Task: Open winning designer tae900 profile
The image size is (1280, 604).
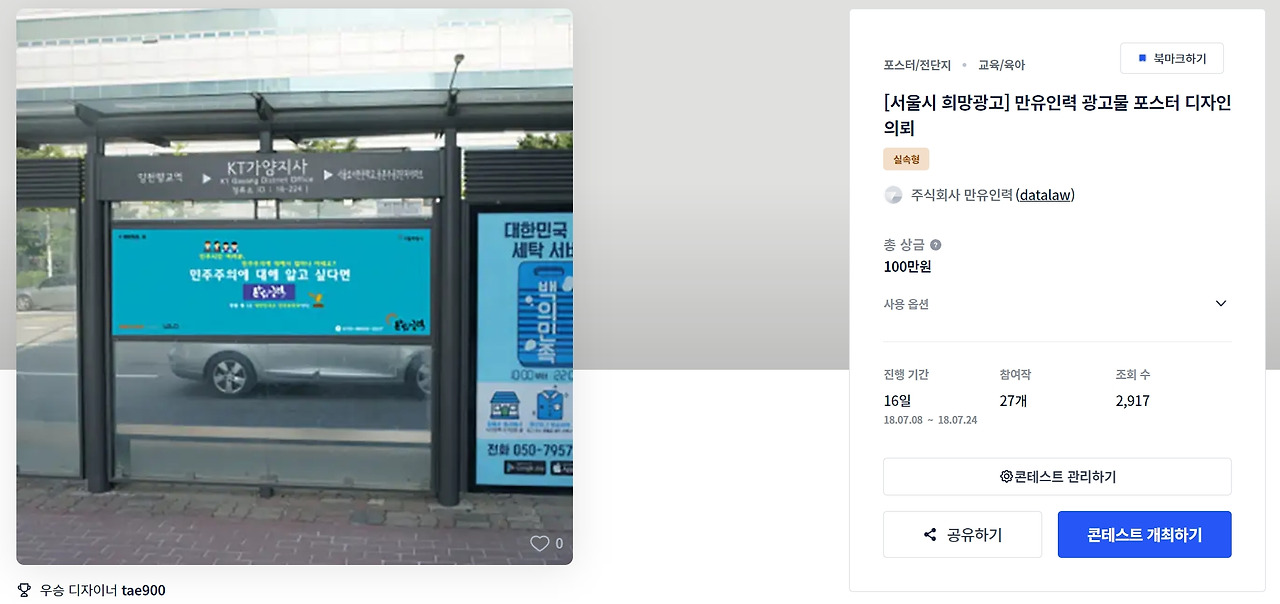Action: 144,590
